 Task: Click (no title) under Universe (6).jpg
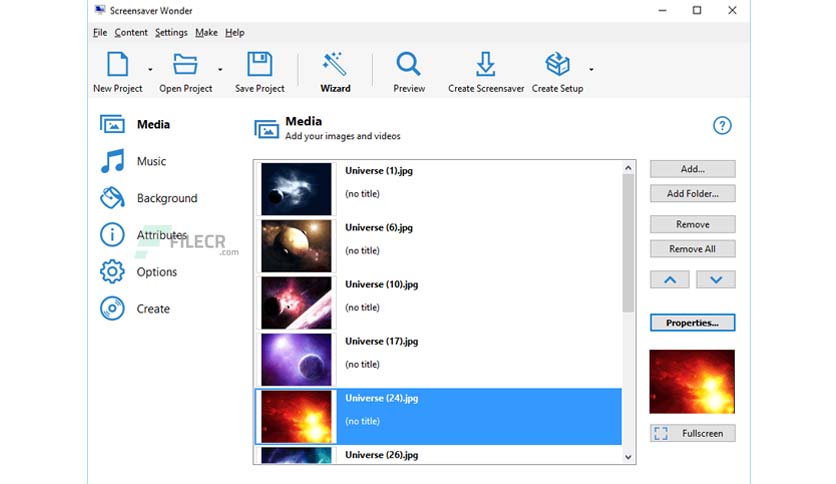tap(363, 251)
